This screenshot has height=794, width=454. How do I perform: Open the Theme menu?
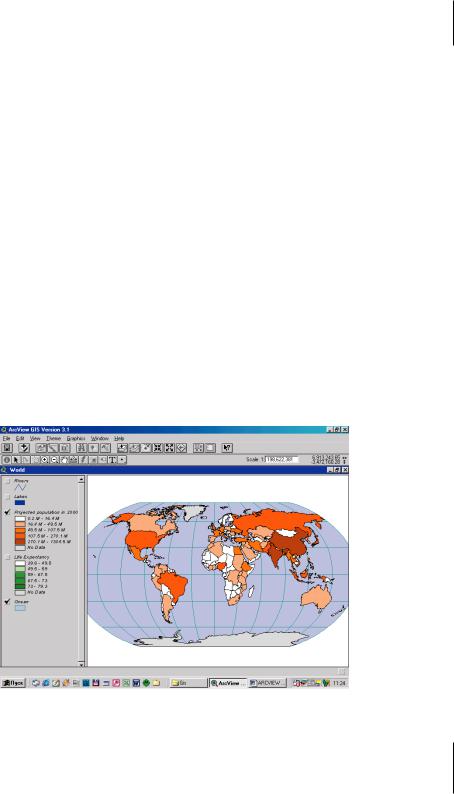tap(54, 438)
